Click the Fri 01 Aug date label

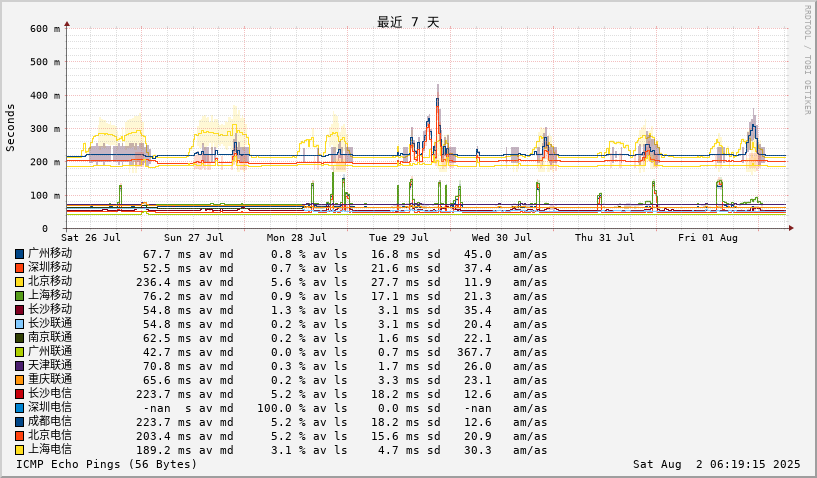click(x=708, y=238)
